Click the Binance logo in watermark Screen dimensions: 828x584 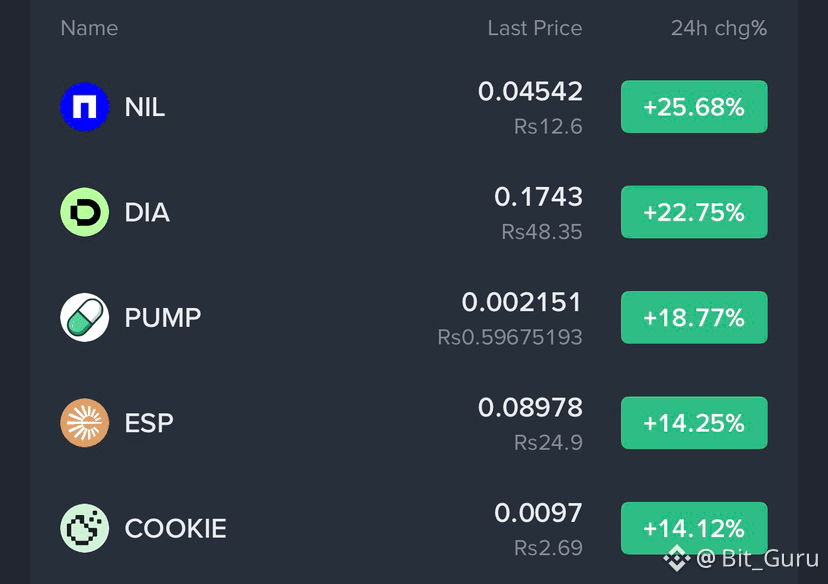click(x=677, y=559)
